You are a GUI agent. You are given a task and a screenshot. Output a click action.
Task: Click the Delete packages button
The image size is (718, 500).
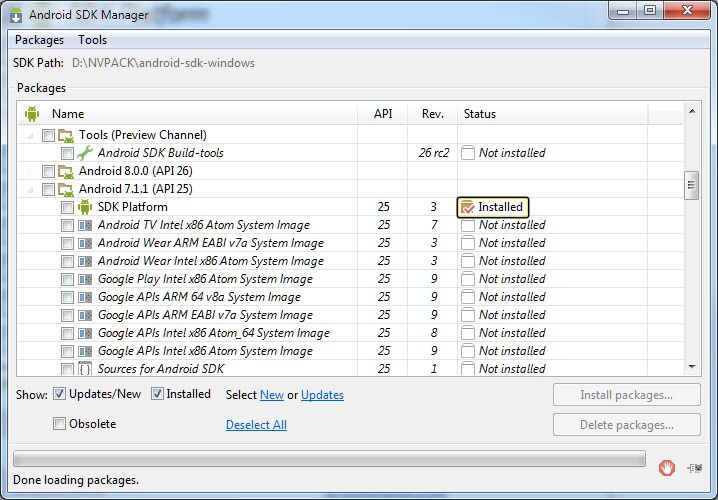[626, 425]
